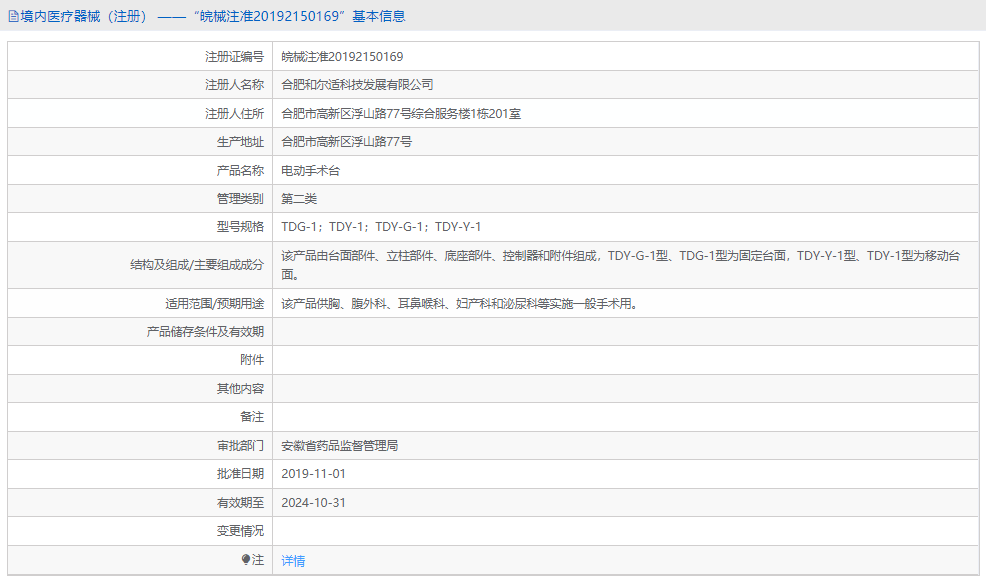Screen dimensions: 986x578
Task: Click the 型号规格 label
Action: pyautogui.click(x=240, y=227)
